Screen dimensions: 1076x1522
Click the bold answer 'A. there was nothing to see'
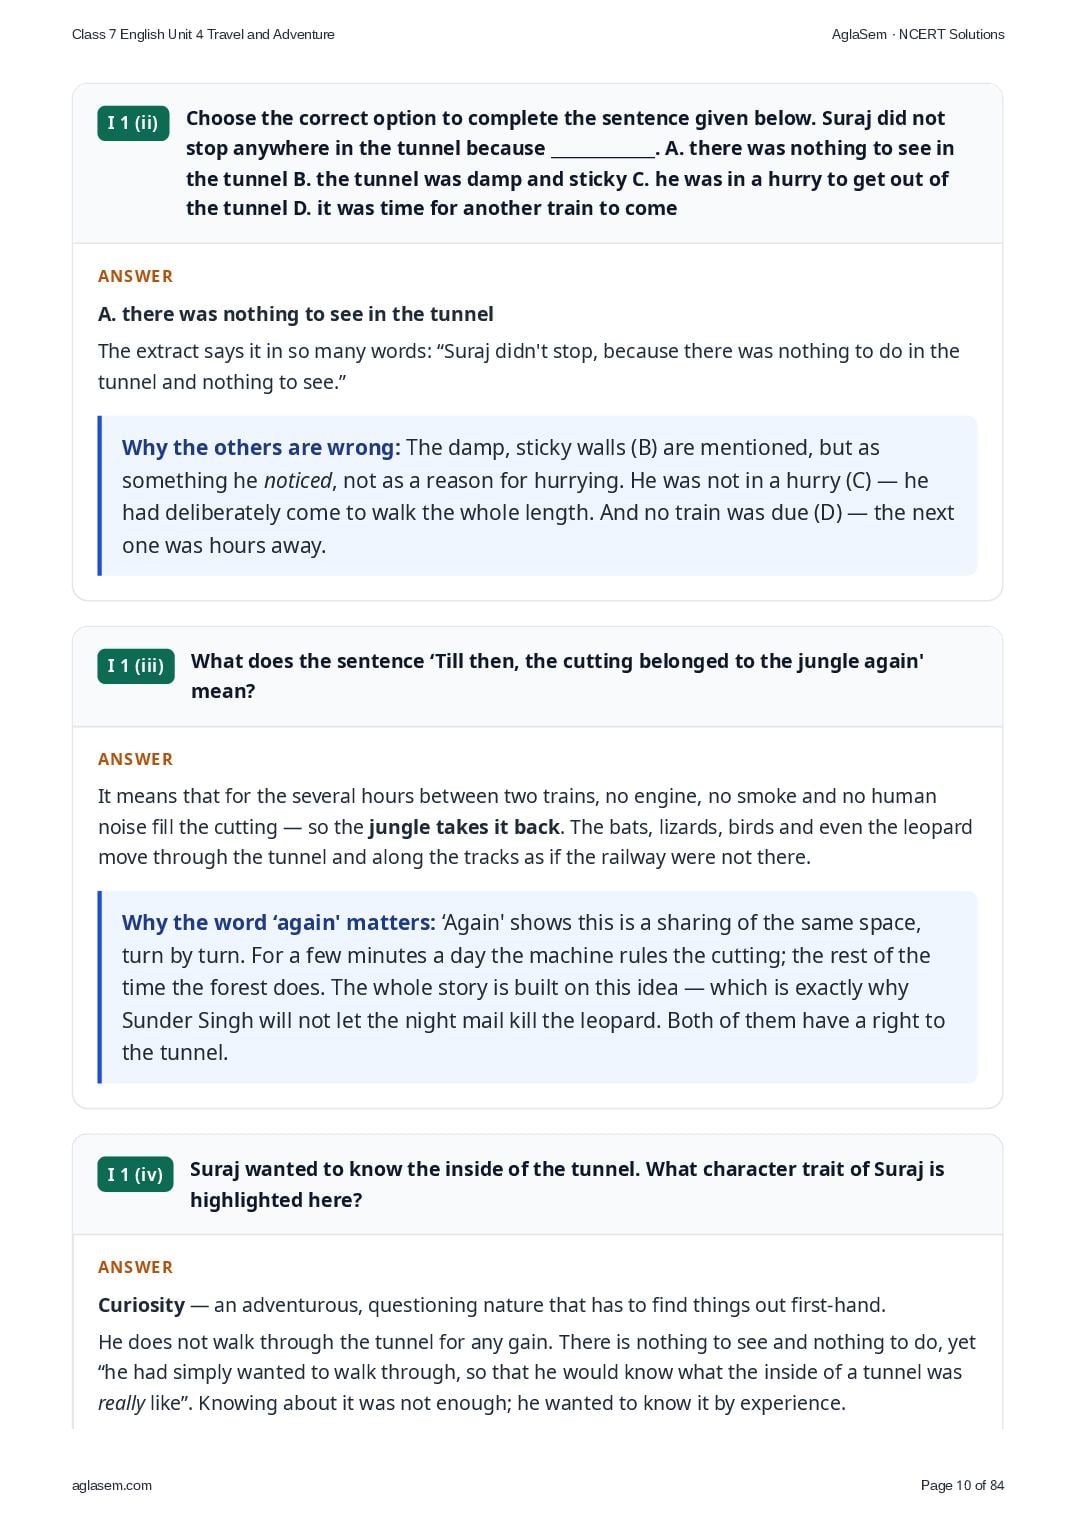pos(296,314)
